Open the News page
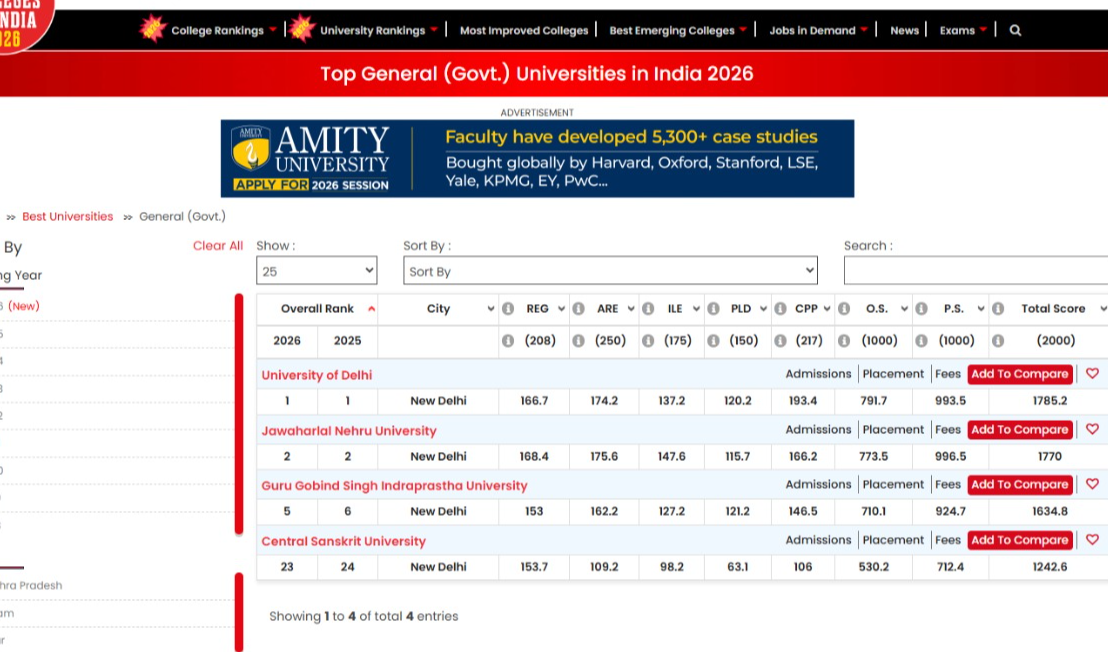Screen dimensions: 1108x652 coord(904,30)
